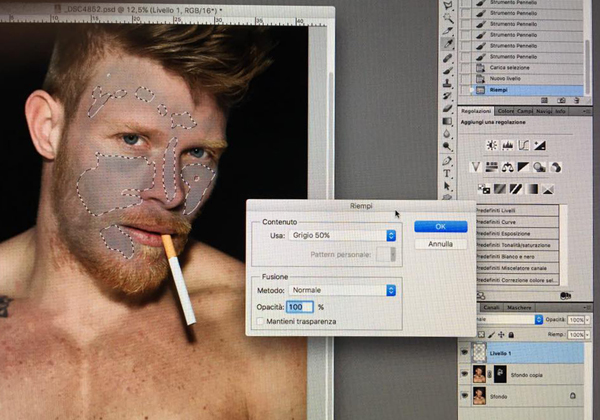Open the layer blend mode dropdown
This screenshot has width=600, height=420.
(510, 319)
